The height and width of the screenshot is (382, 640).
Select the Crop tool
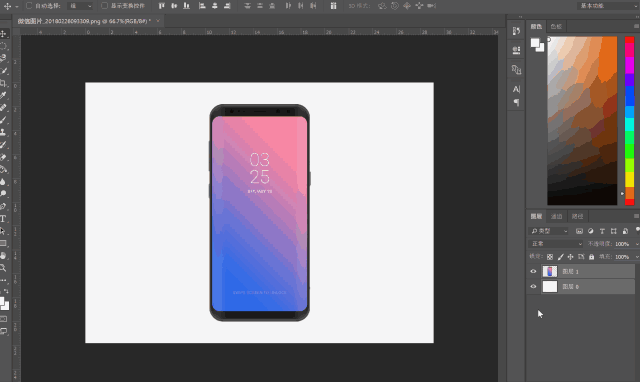[3, 83]
